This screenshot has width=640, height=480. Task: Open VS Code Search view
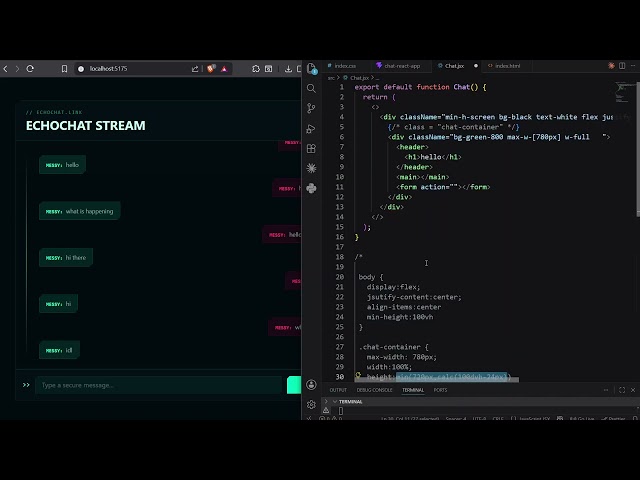[x=311, y=88]
